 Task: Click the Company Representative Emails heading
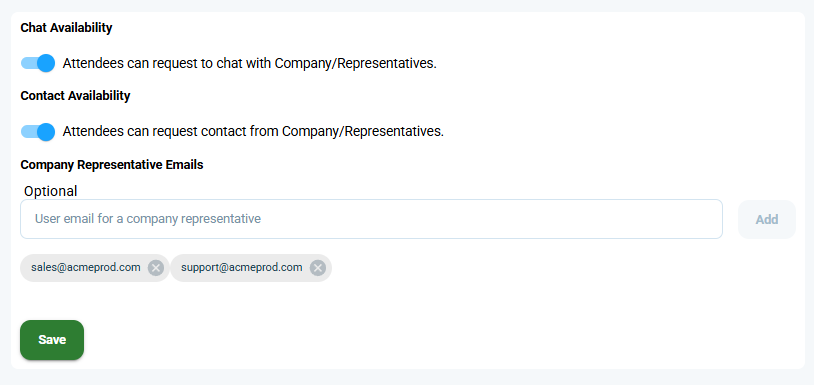coord(112,165)
